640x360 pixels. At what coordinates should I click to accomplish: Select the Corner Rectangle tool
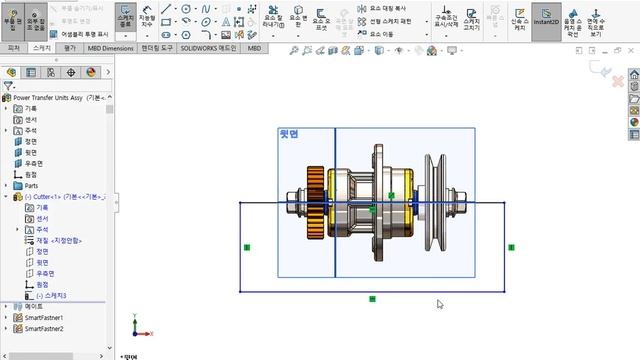tap(166, 22)
